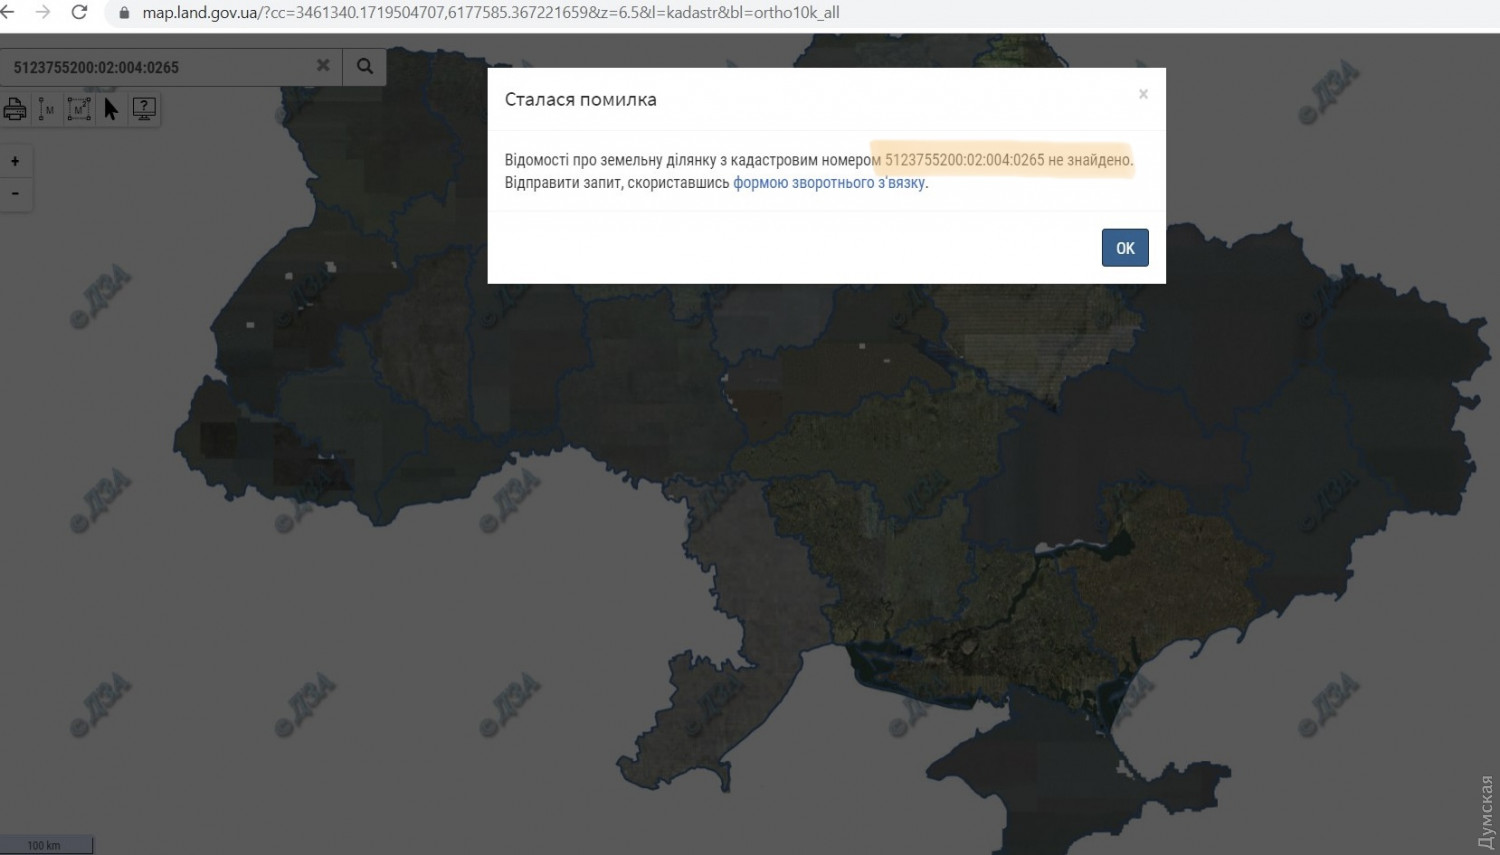Screen dimensions: 1500x855
Task: Select the distance measurement tool
Action: pyautogui.click(x=46, y=109)
